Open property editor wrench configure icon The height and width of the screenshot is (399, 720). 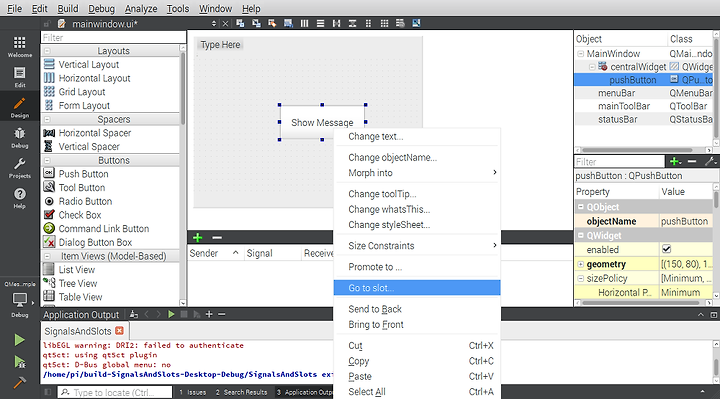[x=710, y=161]
